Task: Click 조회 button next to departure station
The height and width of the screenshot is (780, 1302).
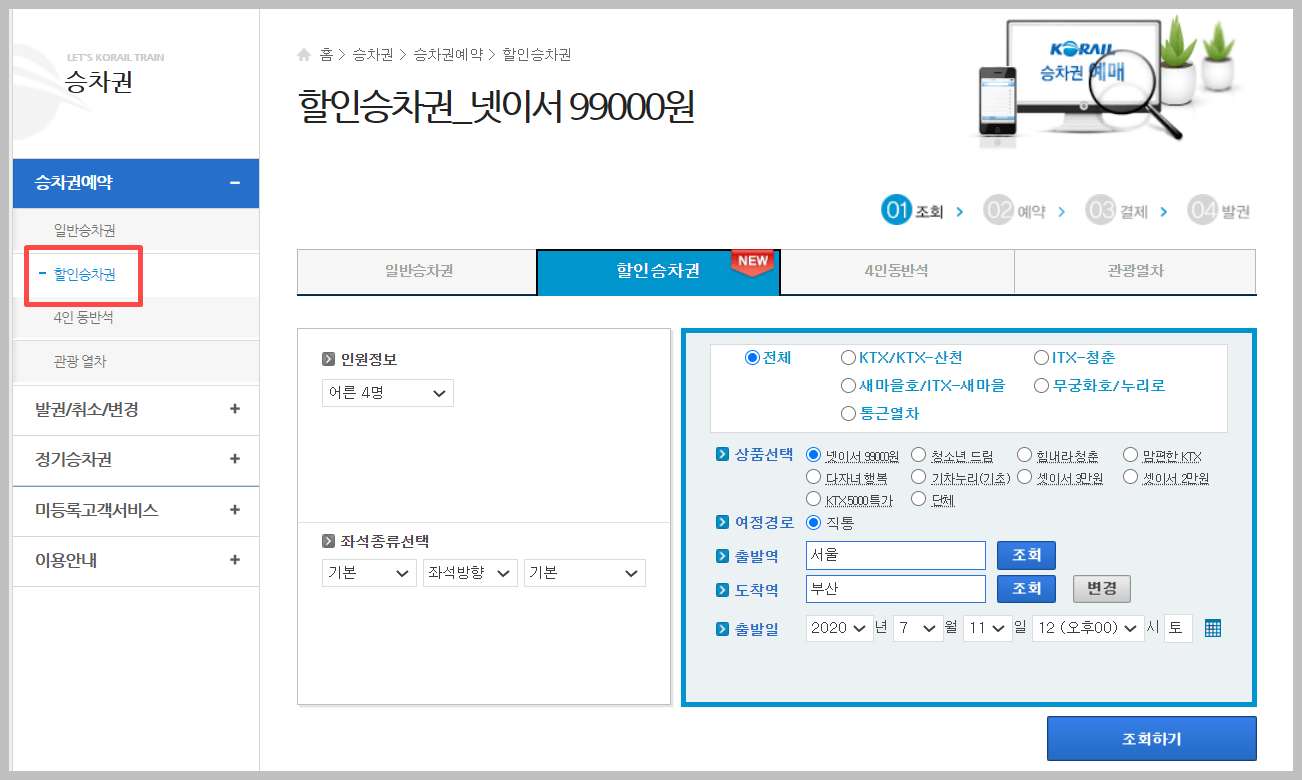Action: [1026, 555]
